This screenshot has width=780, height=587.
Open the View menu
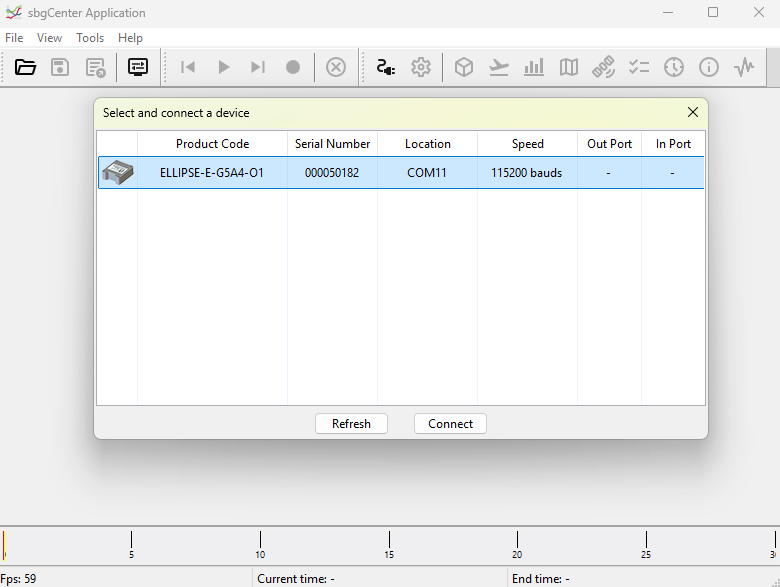(x=49, y=38)
